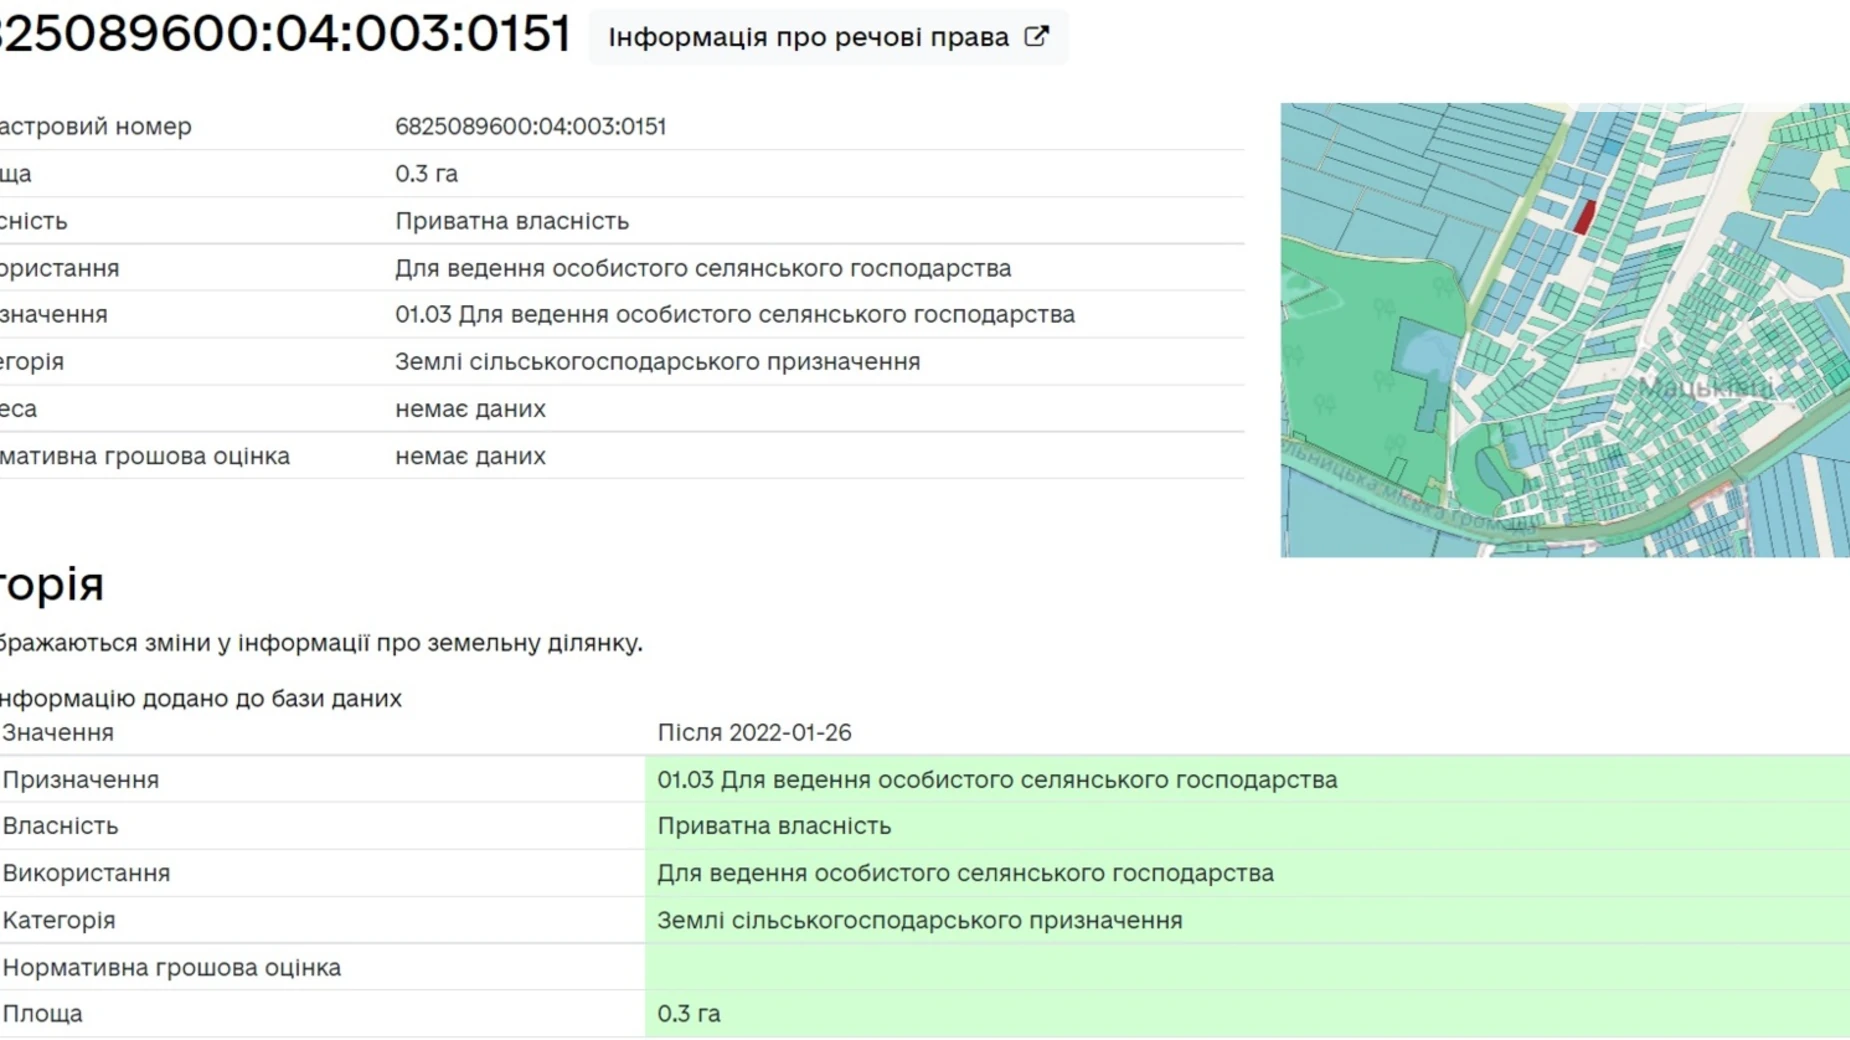
Task: Click the large cadastral number heading at top
Action: pos(285,33)
